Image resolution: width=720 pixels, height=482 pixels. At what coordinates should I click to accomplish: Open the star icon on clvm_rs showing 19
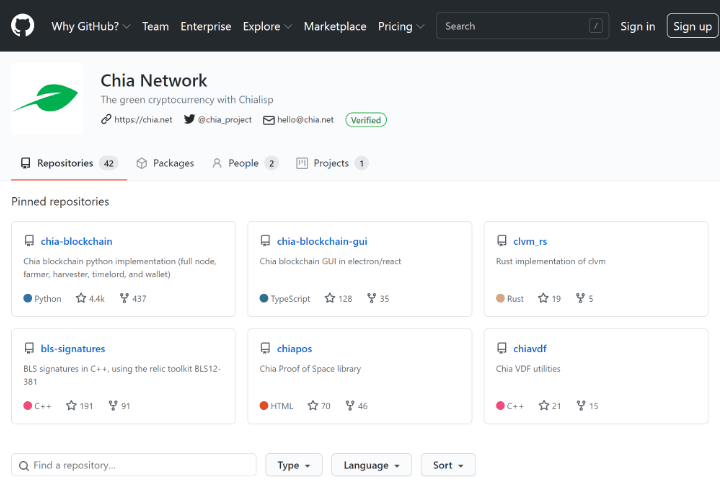543,298
